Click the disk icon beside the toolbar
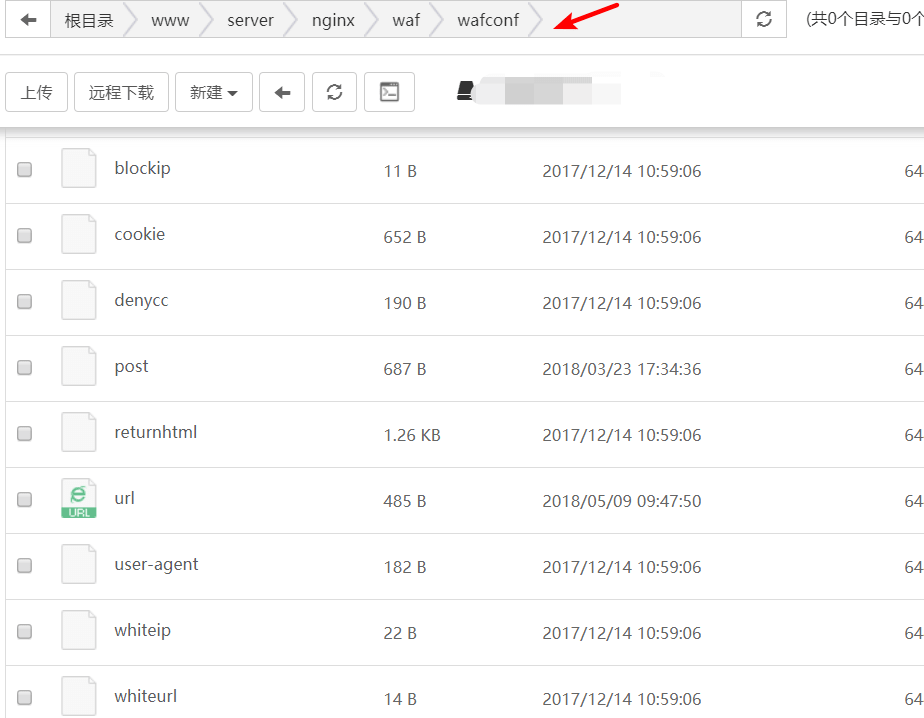 [466, 91]
